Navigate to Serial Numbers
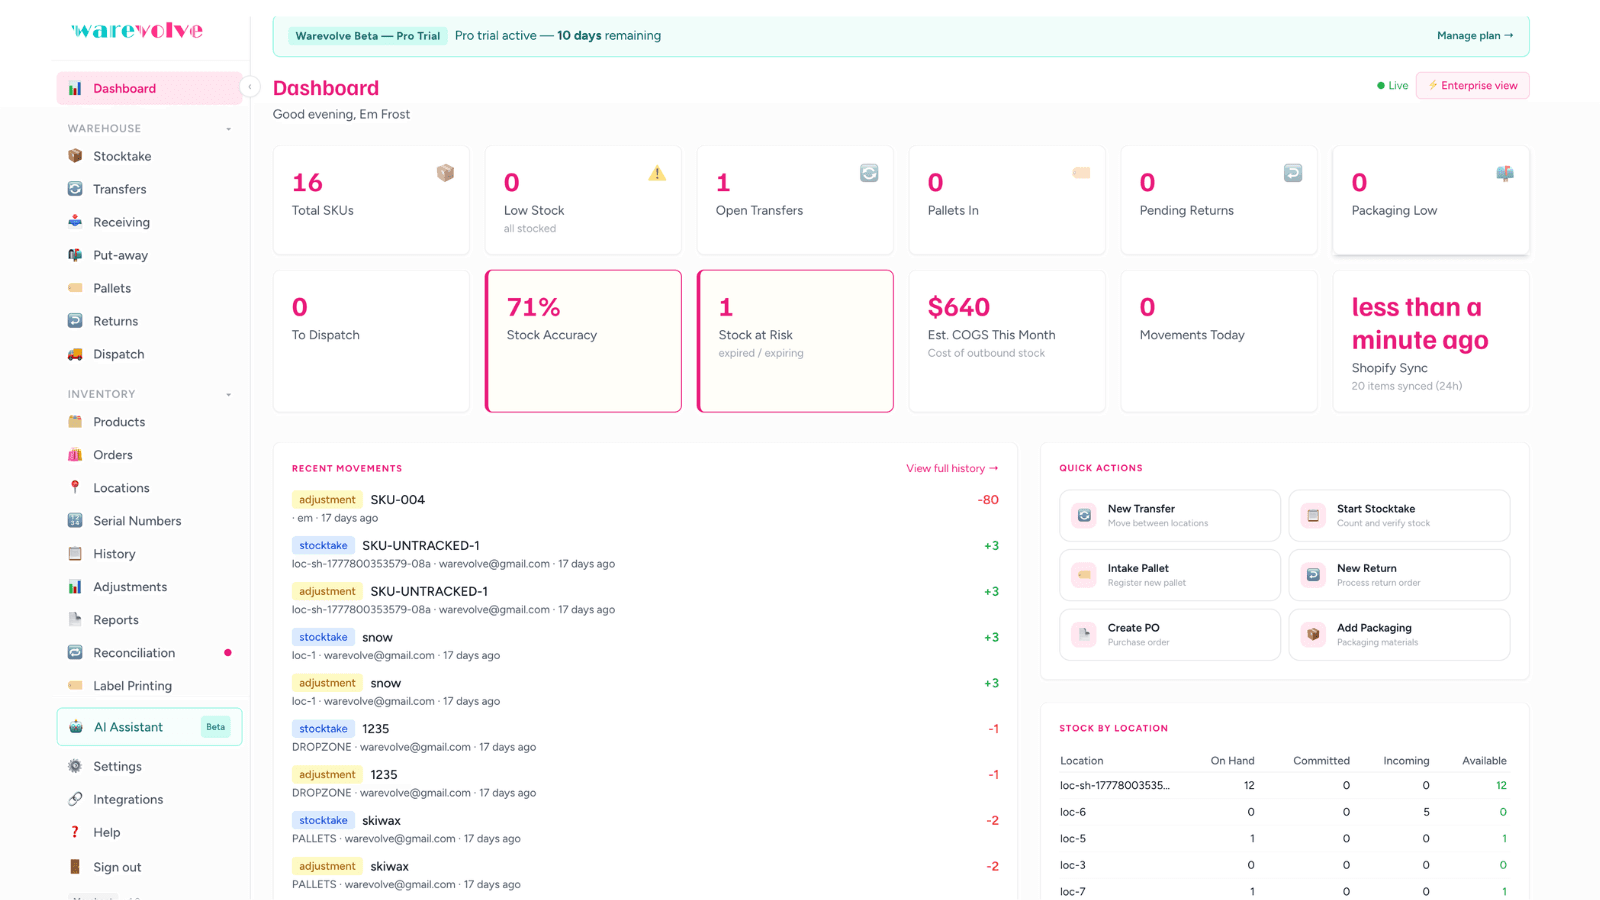The image size is (1600, 900). pyautogui.click(x=149, y=521)
